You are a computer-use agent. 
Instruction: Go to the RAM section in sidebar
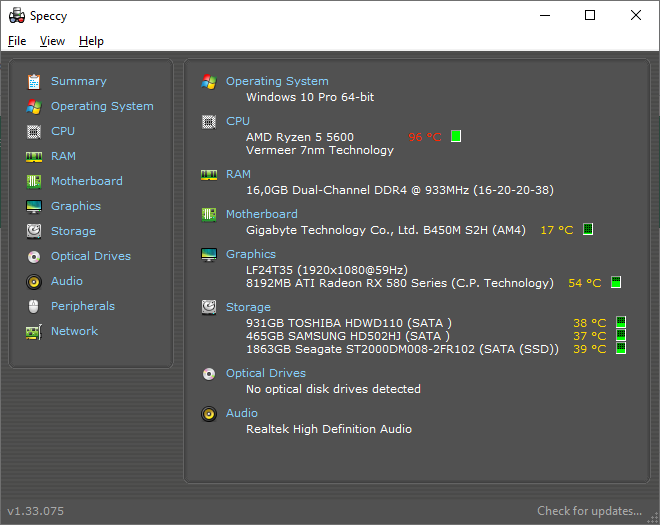[x=64, y=156]
